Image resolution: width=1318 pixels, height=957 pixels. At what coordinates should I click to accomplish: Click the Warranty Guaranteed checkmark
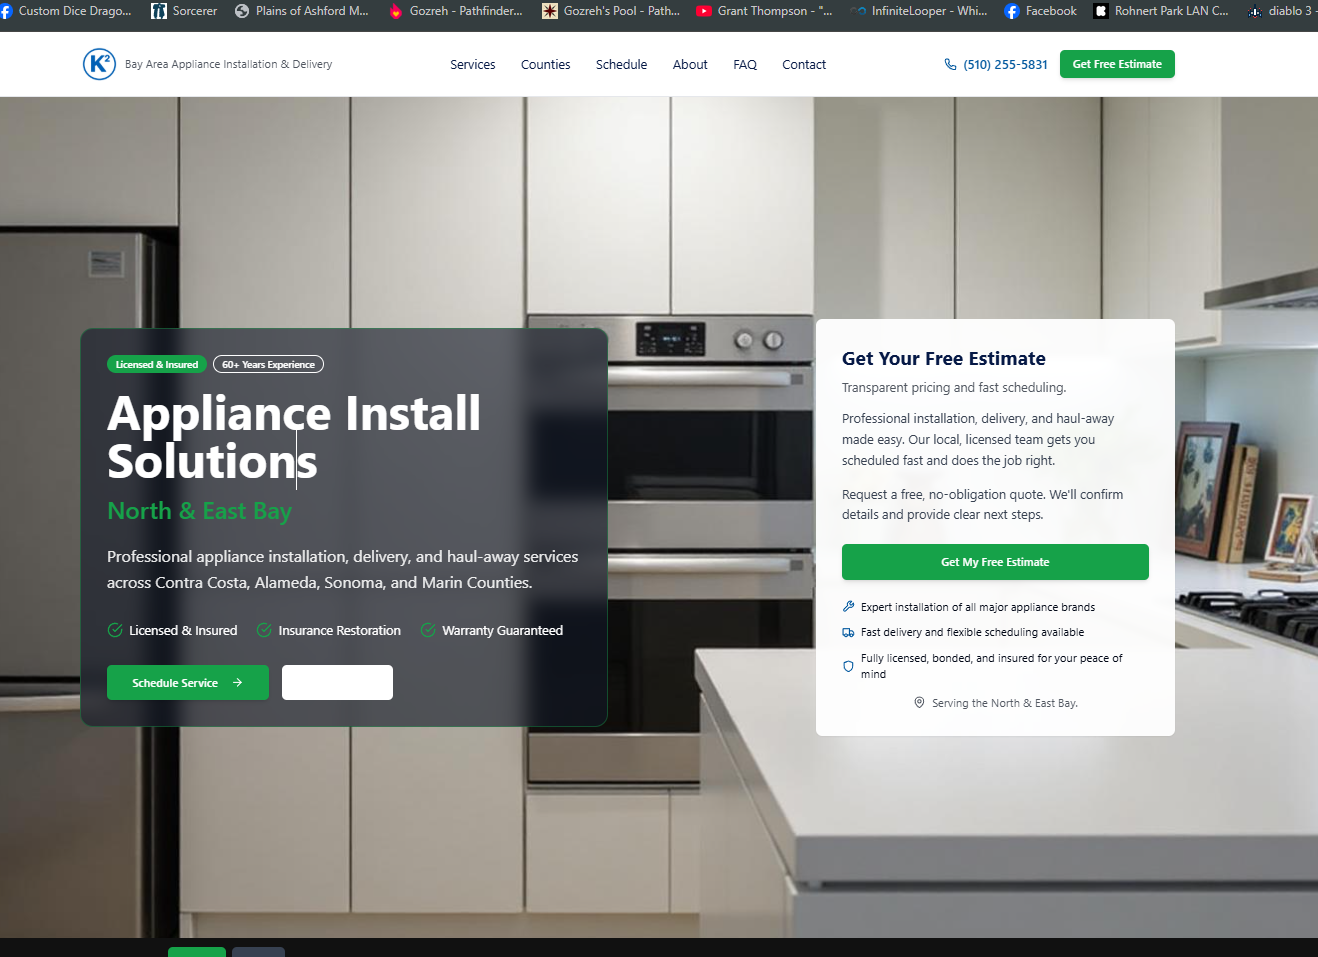pyautogui.click(x=428, y=630)
